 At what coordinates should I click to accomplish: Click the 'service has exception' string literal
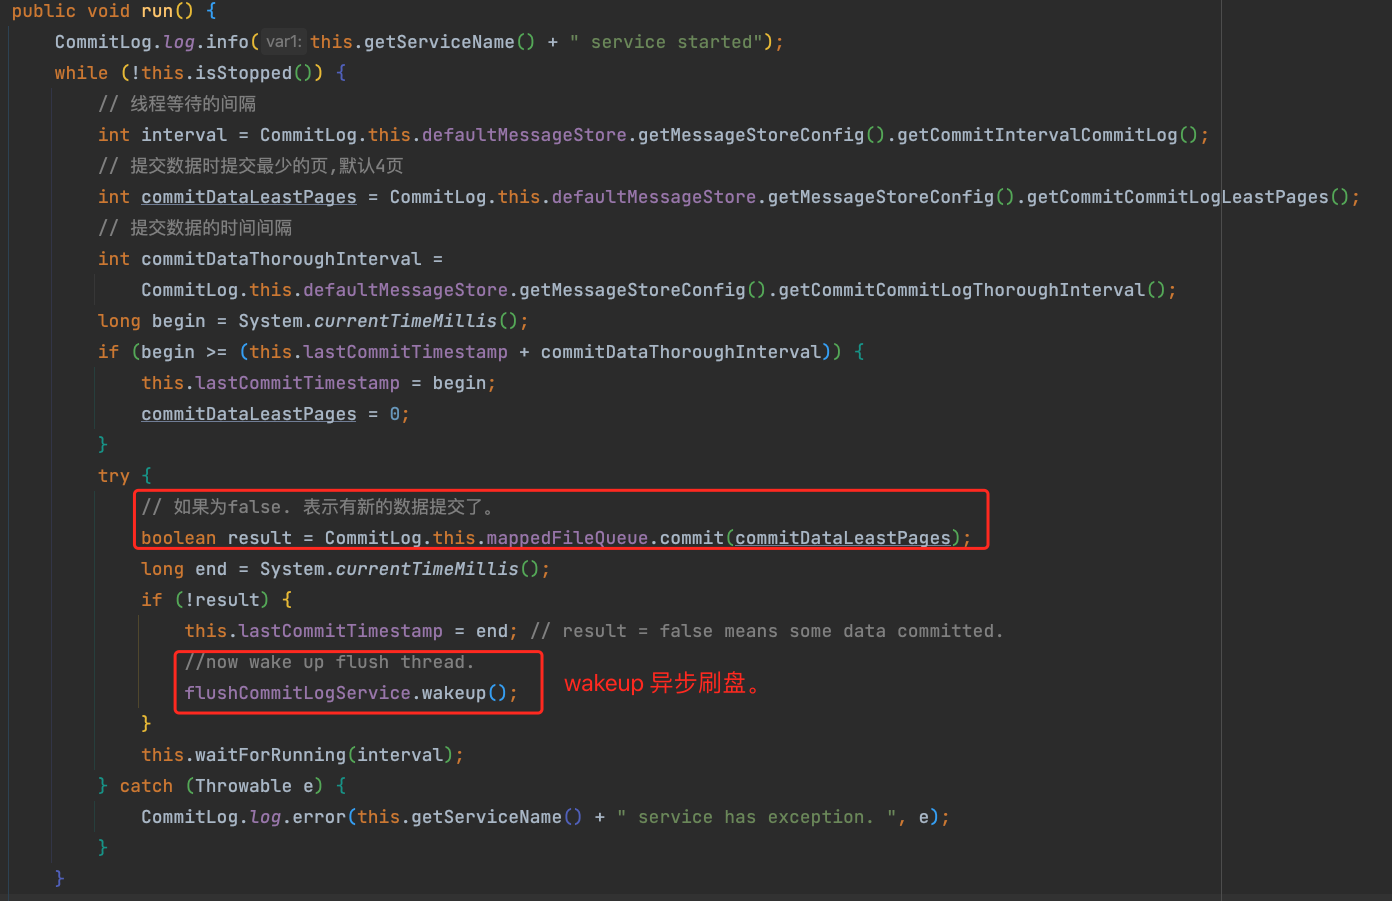pos(755,817)
